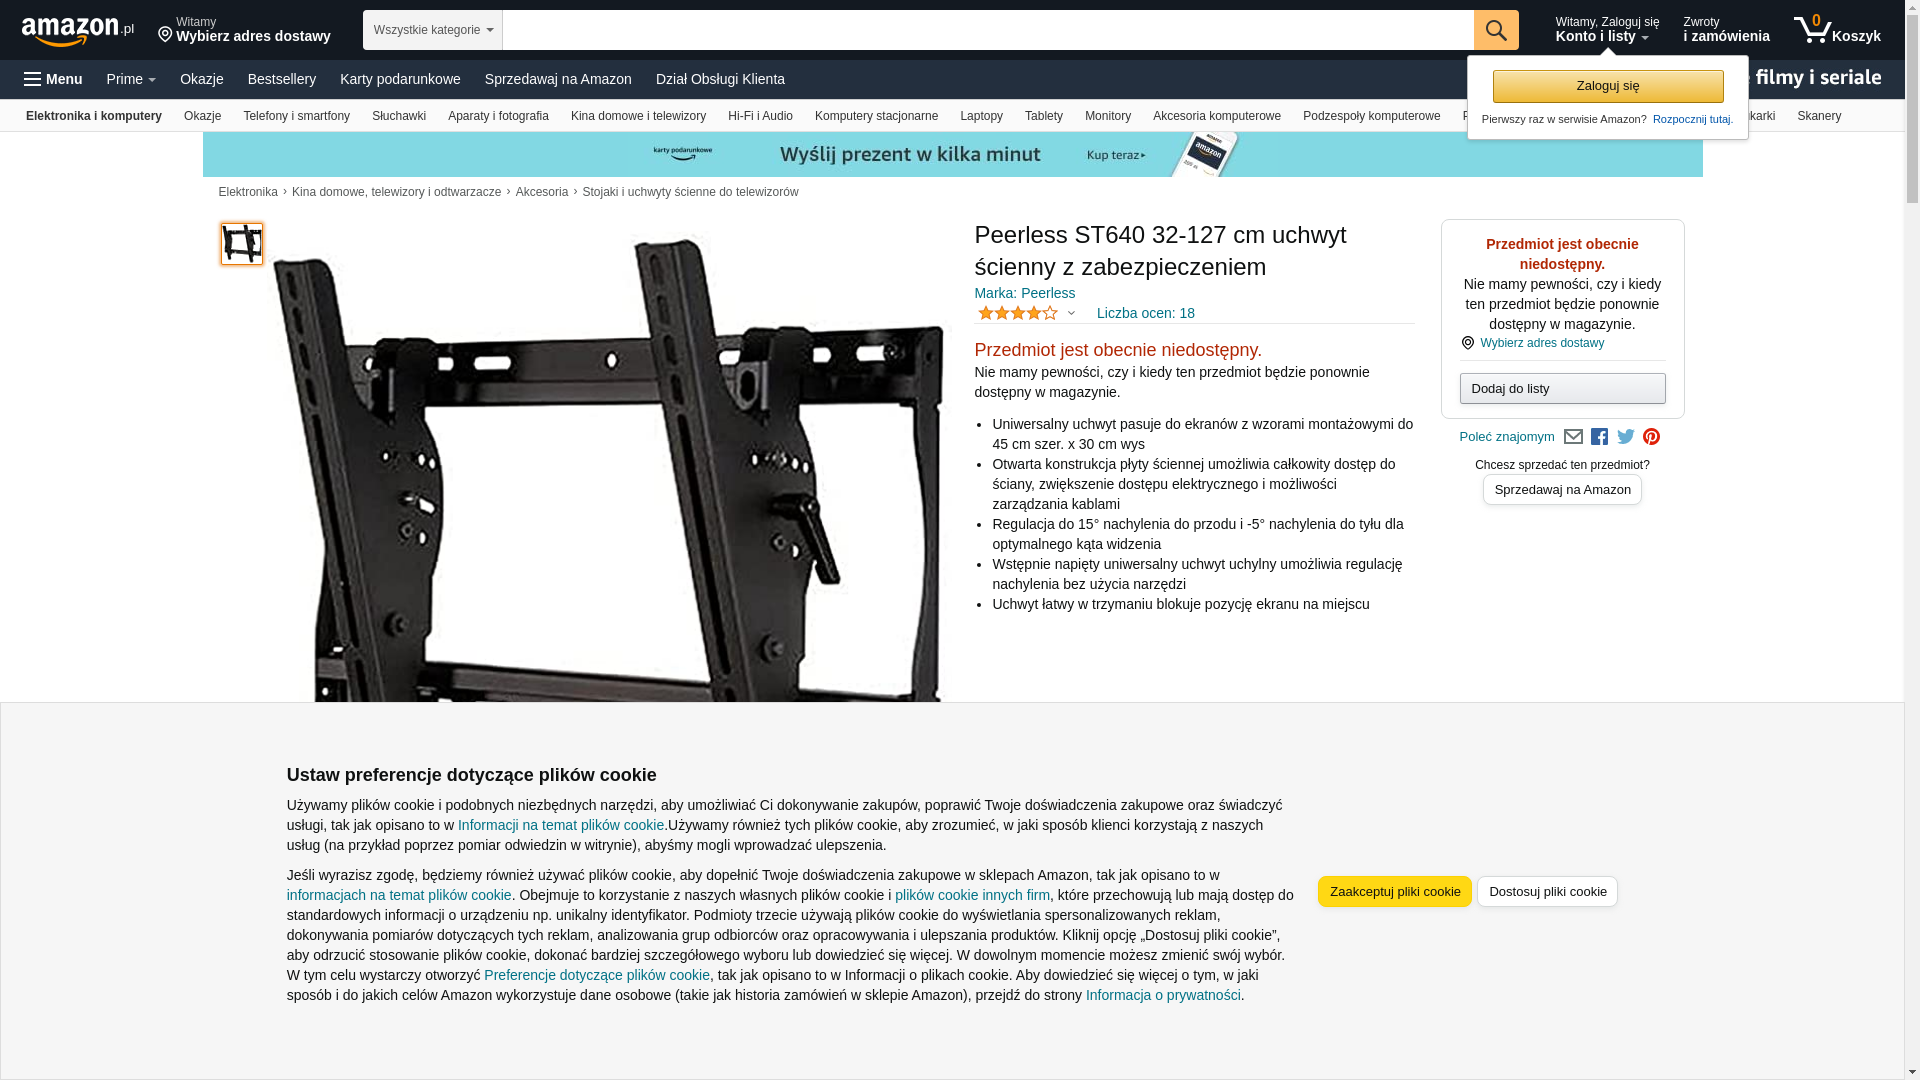
Task: Select the wall mount product thumbnail
Action: click(x=242, y=244)
